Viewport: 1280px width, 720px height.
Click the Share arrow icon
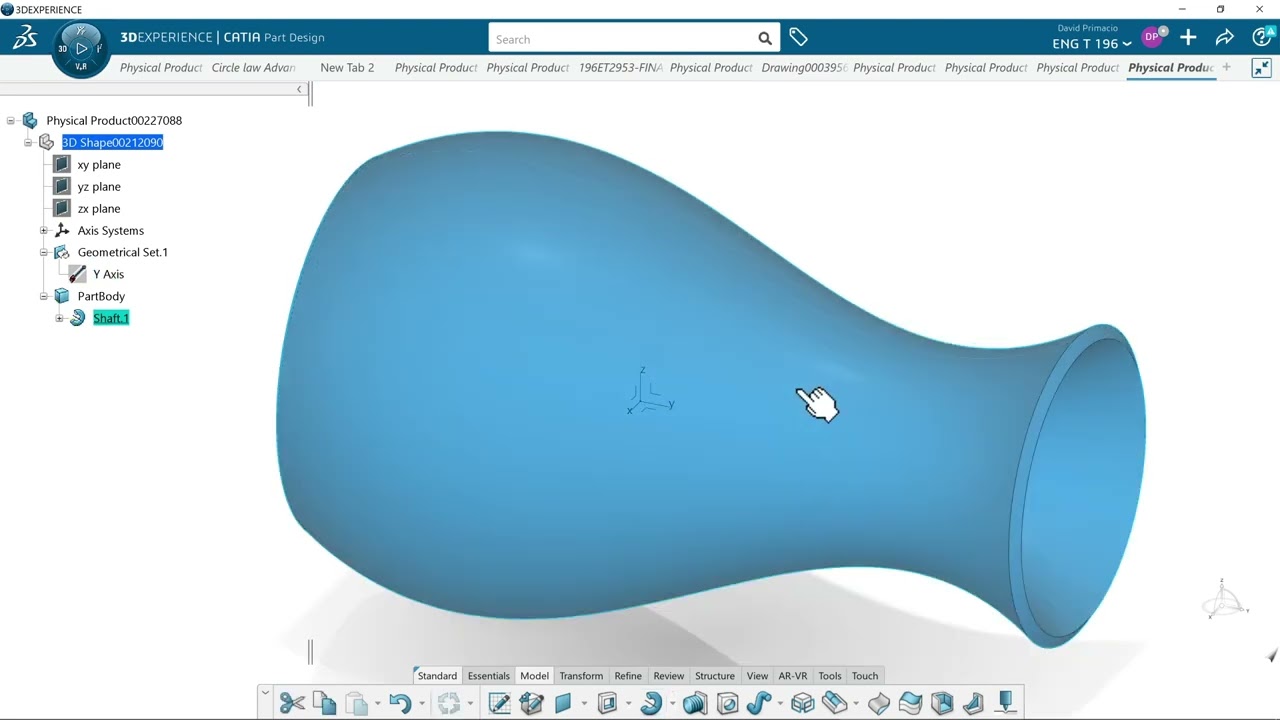click(1224, 38)
